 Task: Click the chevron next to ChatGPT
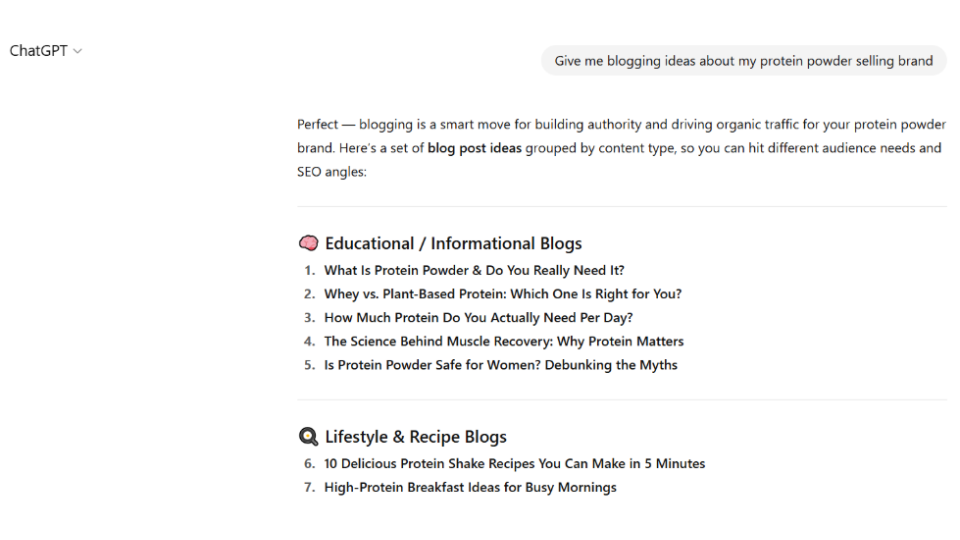tap(78, 51)
